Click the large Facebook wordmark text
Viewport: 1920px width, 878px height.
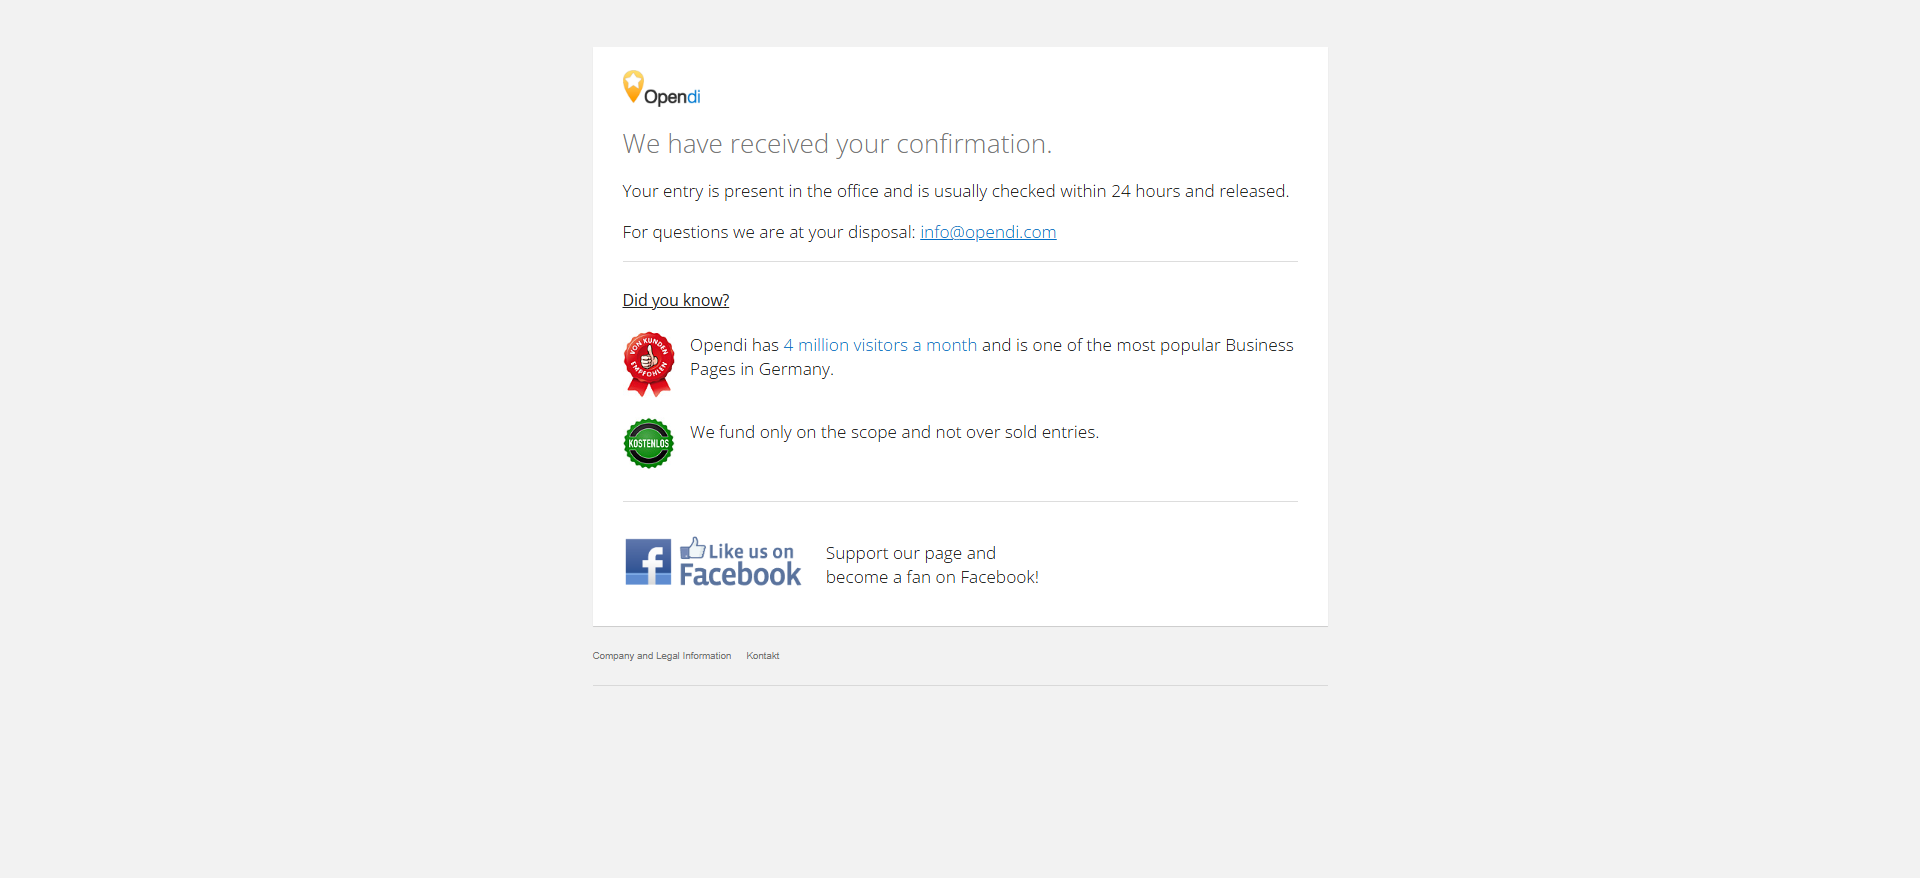click(x=740, y=574)
